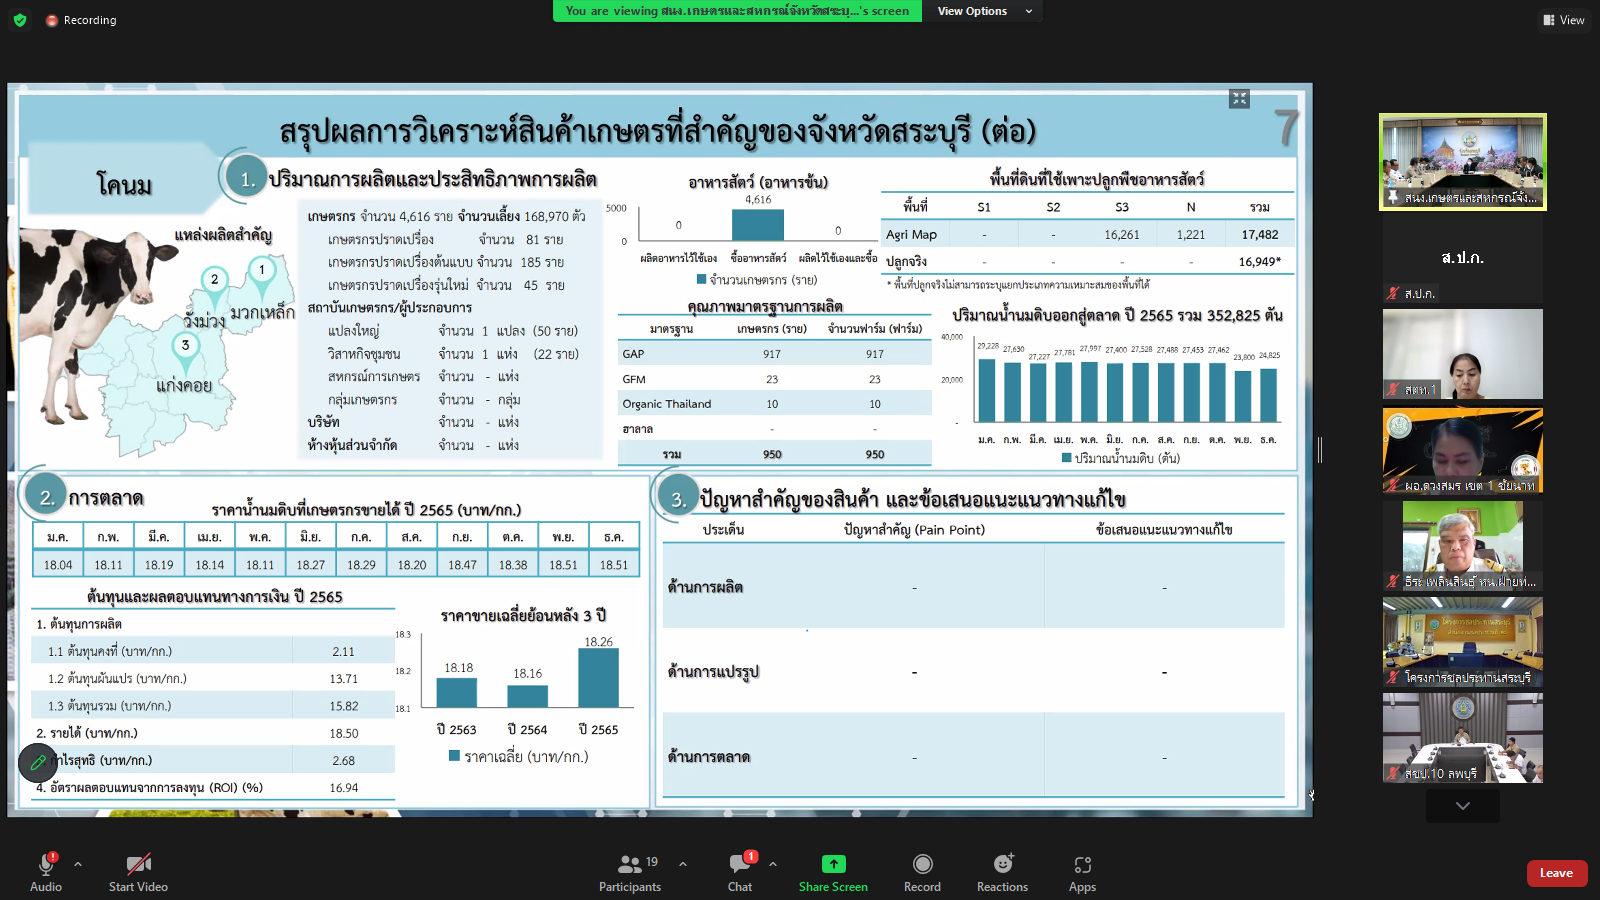Select the ผอ.ตรวจสมร เขต 1 ชัยนาท thumbnail
The height and width of the screenshot is (900, 1600).
[x=1463, y=450]
